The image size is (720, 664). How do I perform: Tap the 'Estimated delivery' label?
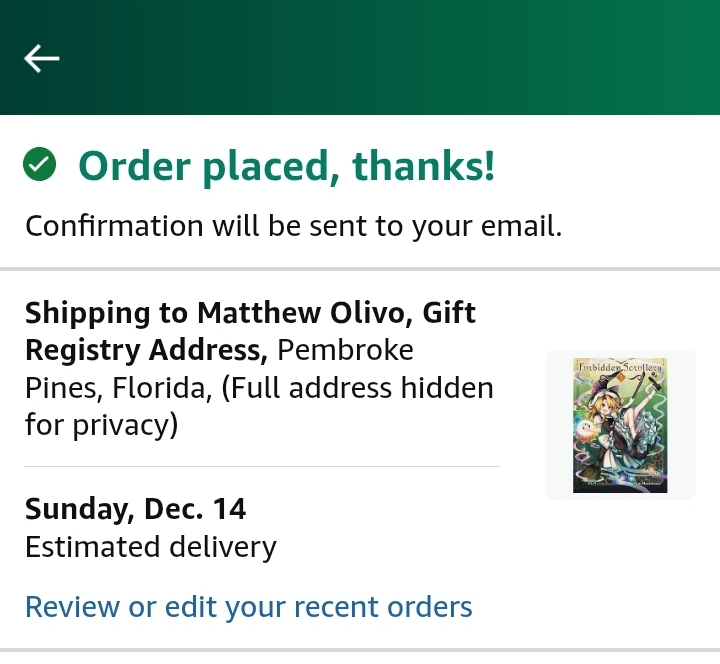click(x=151, y=547)
